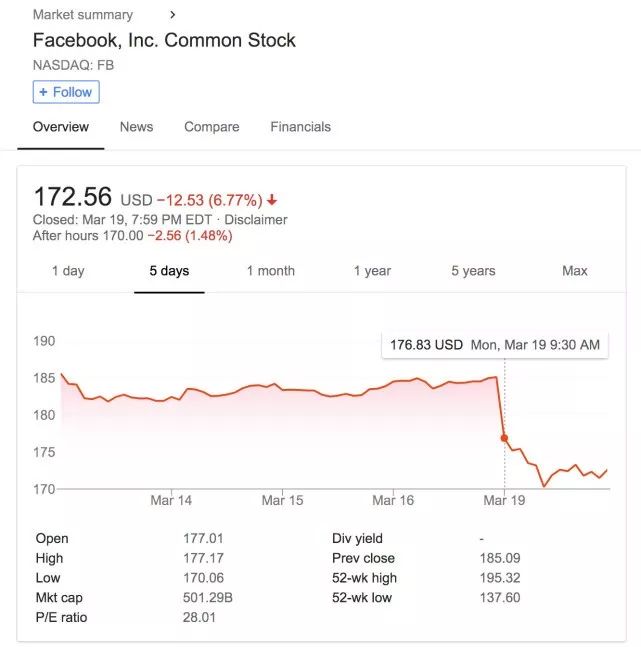Follow Facebook stock with the Follow button
641x647 pixels.
tap(66, 92)
